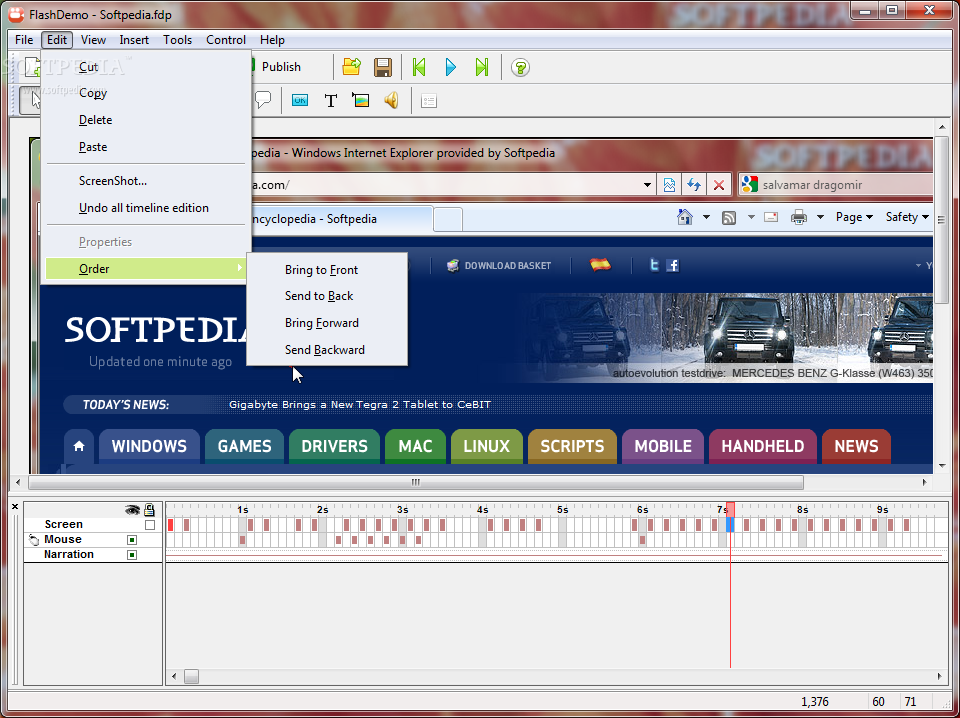The height and width of the screenshot is (718, 960).
Task: Click the Open project folder icon
Action: point(351,67)
